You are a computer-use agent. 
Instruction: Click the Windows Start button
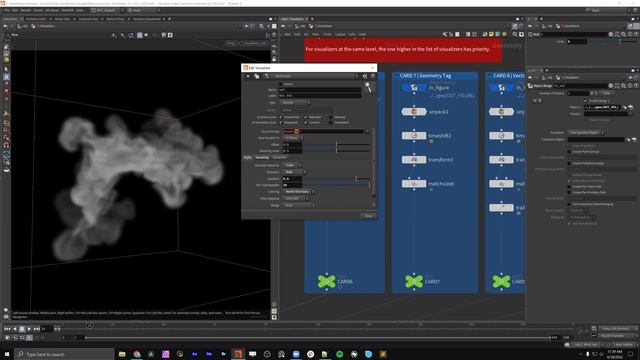click(7, 354)
